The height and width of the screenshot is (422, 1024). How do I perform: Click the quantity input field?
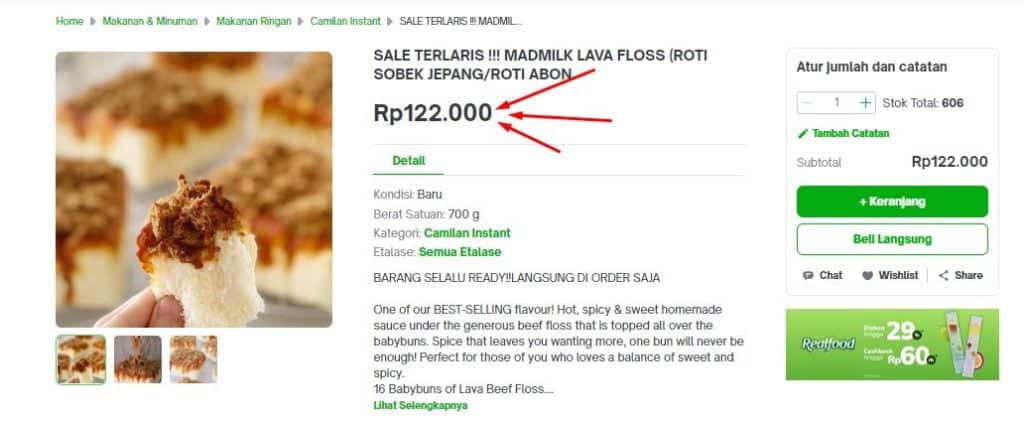click(836, 102)
